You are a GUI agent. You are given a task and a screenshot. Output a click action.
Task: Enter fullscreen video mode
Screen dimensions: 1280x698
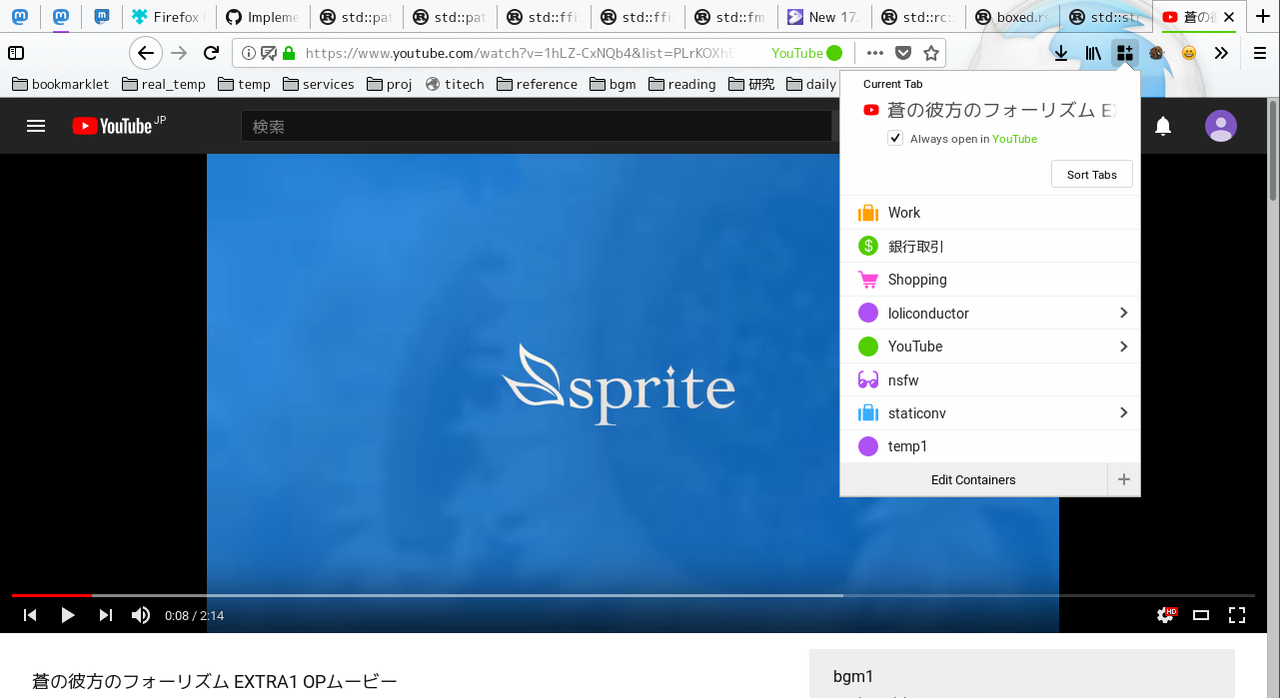(x=1237, y=615)
